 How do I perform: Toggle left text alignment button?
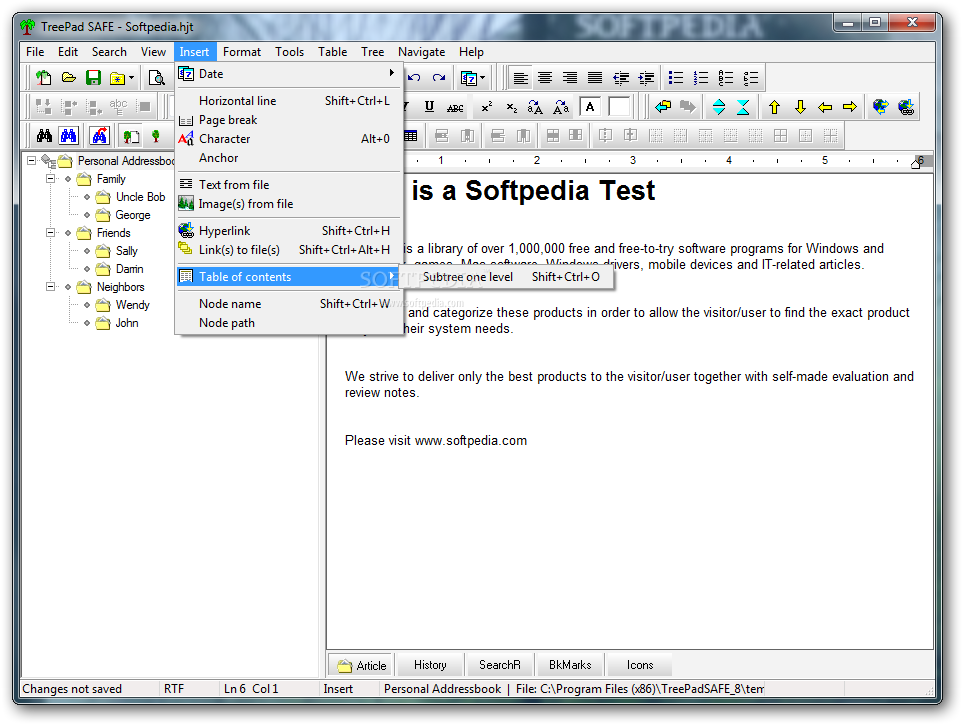[520, 78]
